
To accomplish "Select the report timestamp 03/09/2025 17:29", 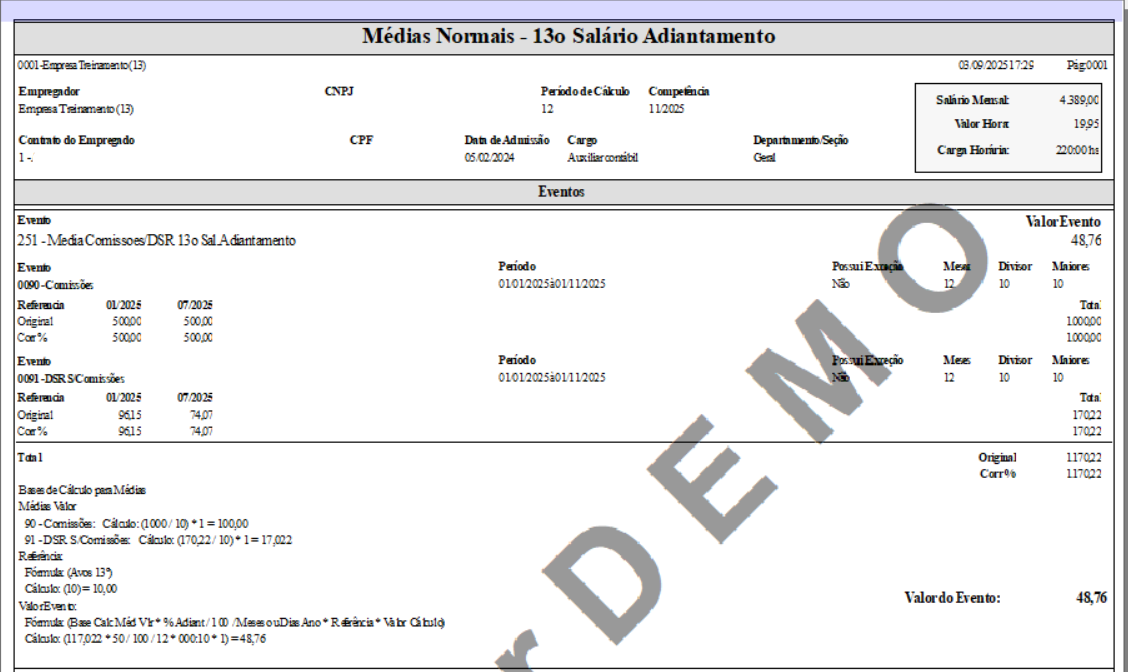I will coord(996,65).
